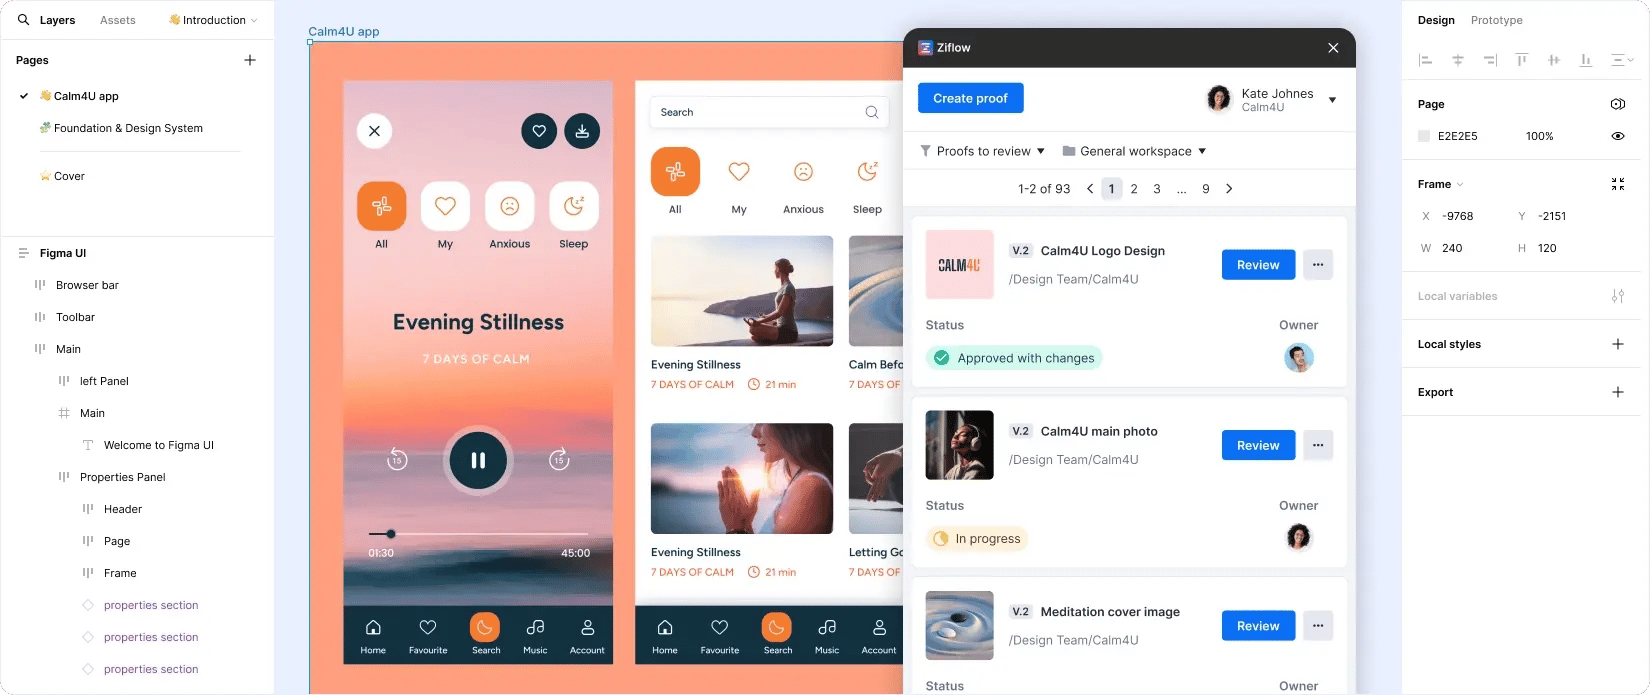Click the Approved with changes status badge

coord(1014,358)
